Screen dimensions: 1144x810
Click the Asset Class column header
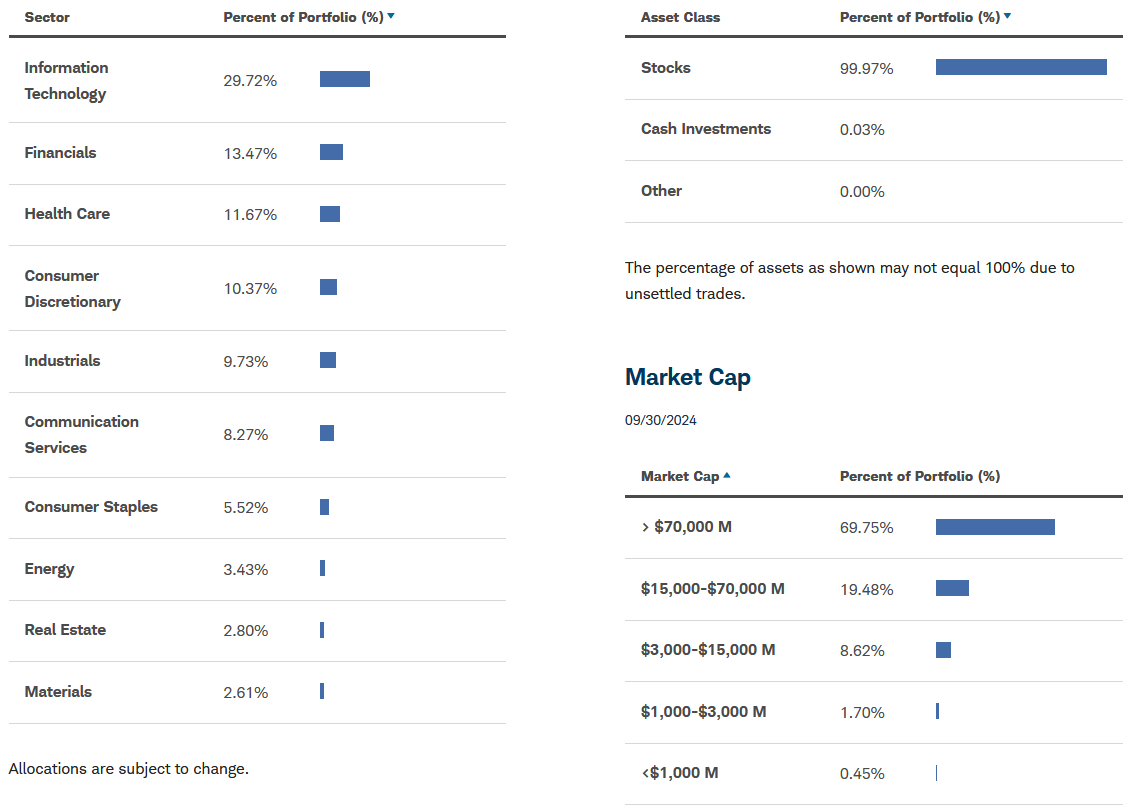tap(680, 18)
